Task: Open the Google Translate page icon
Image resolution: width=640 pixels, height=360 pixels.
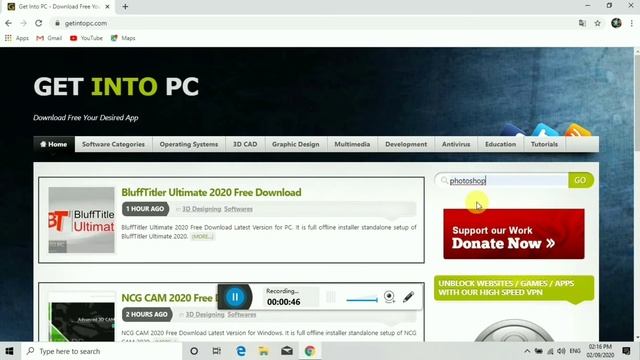Action: 582,23
